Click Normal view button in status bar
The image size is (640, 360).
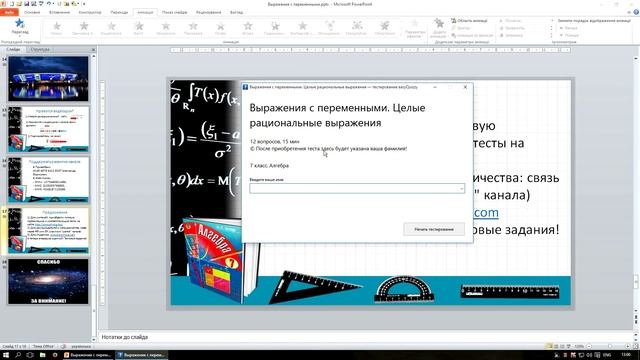(x=549, y=346)
